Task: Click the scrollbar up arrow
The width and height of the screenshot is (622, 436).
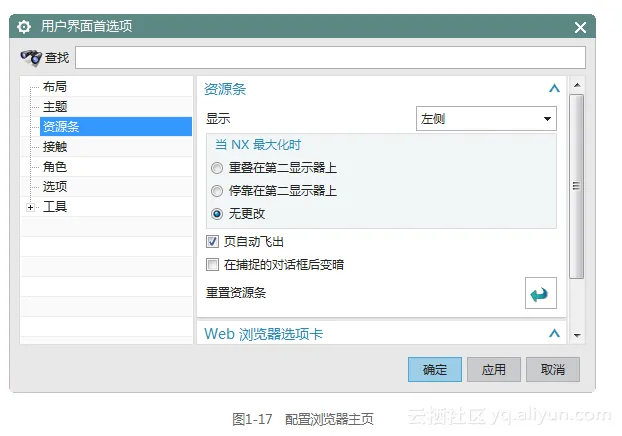Action: (x=577, y=85)
